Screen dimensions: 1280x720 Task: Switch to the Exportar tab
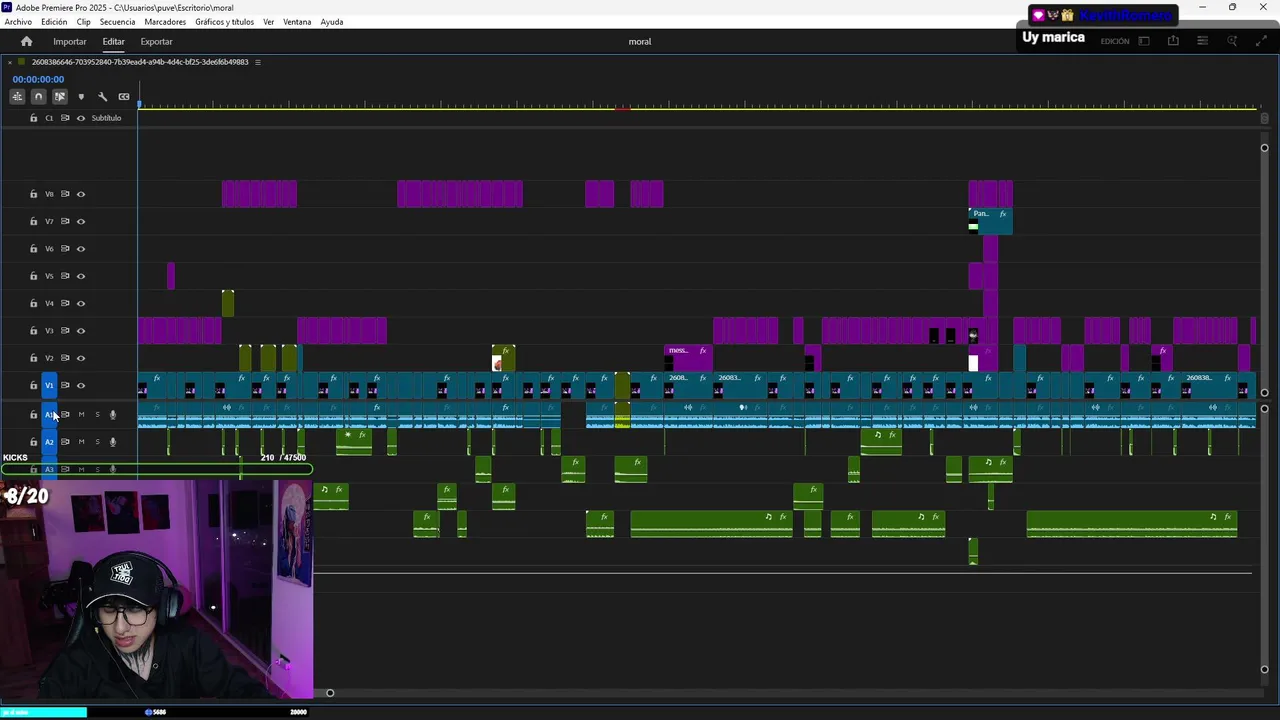156,41
